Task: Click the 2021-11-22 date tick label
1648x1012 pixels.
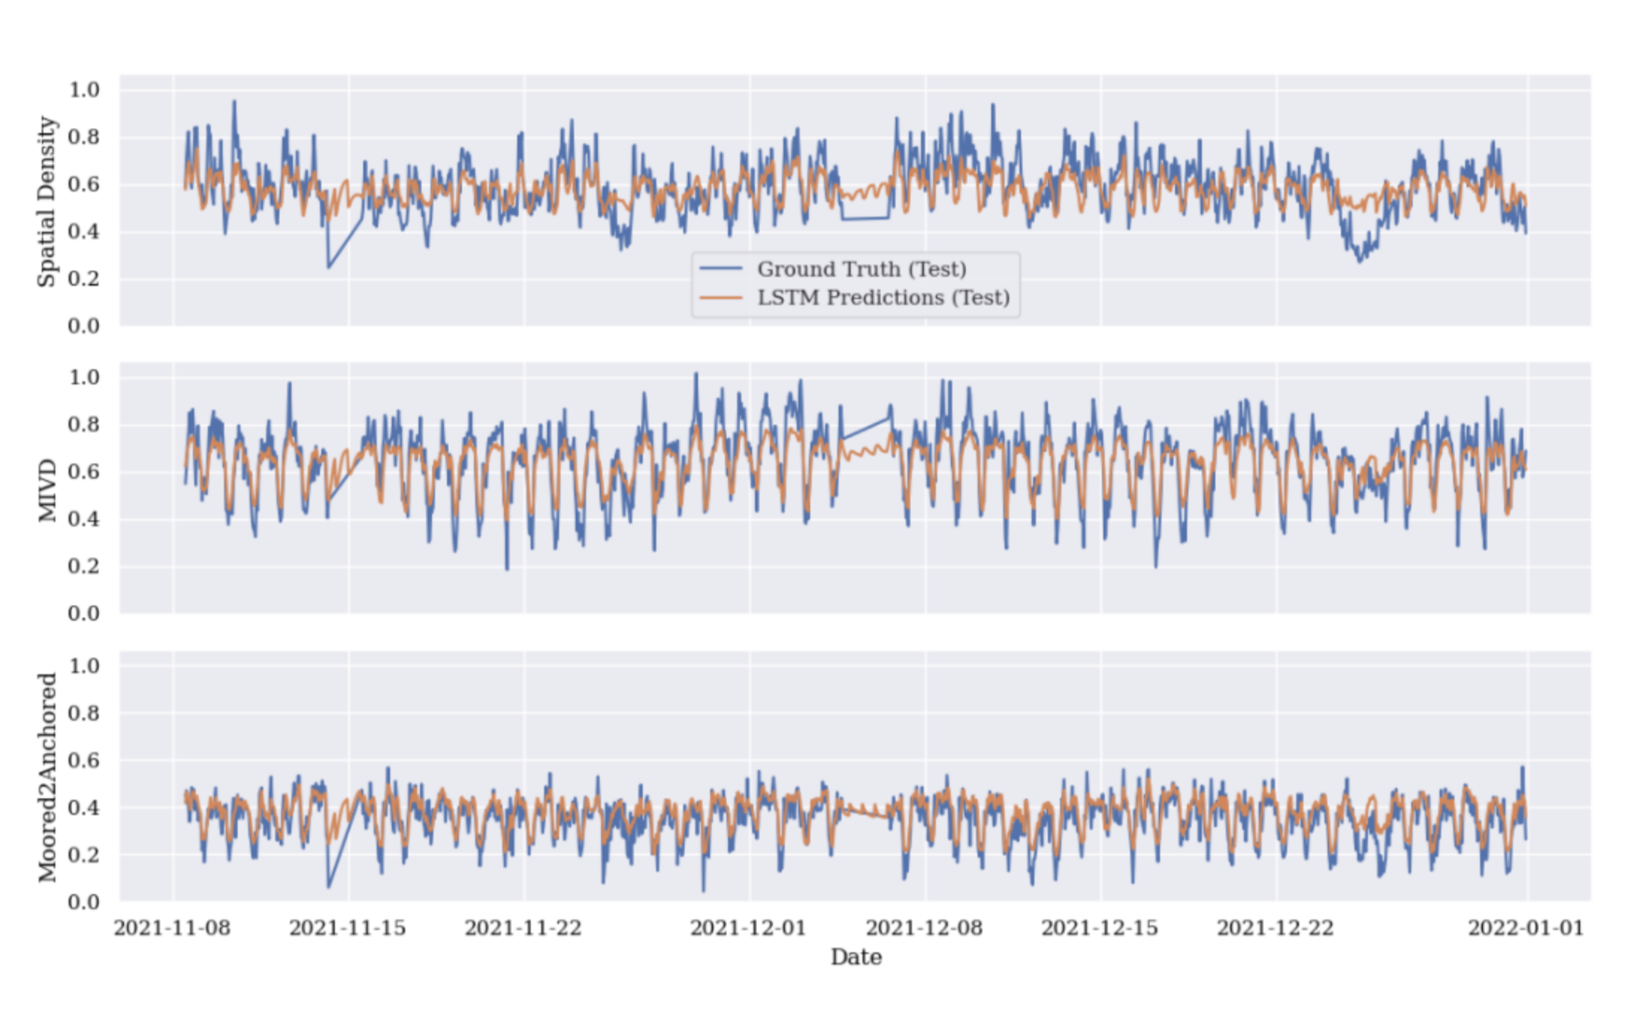Action: pos(523,928)
